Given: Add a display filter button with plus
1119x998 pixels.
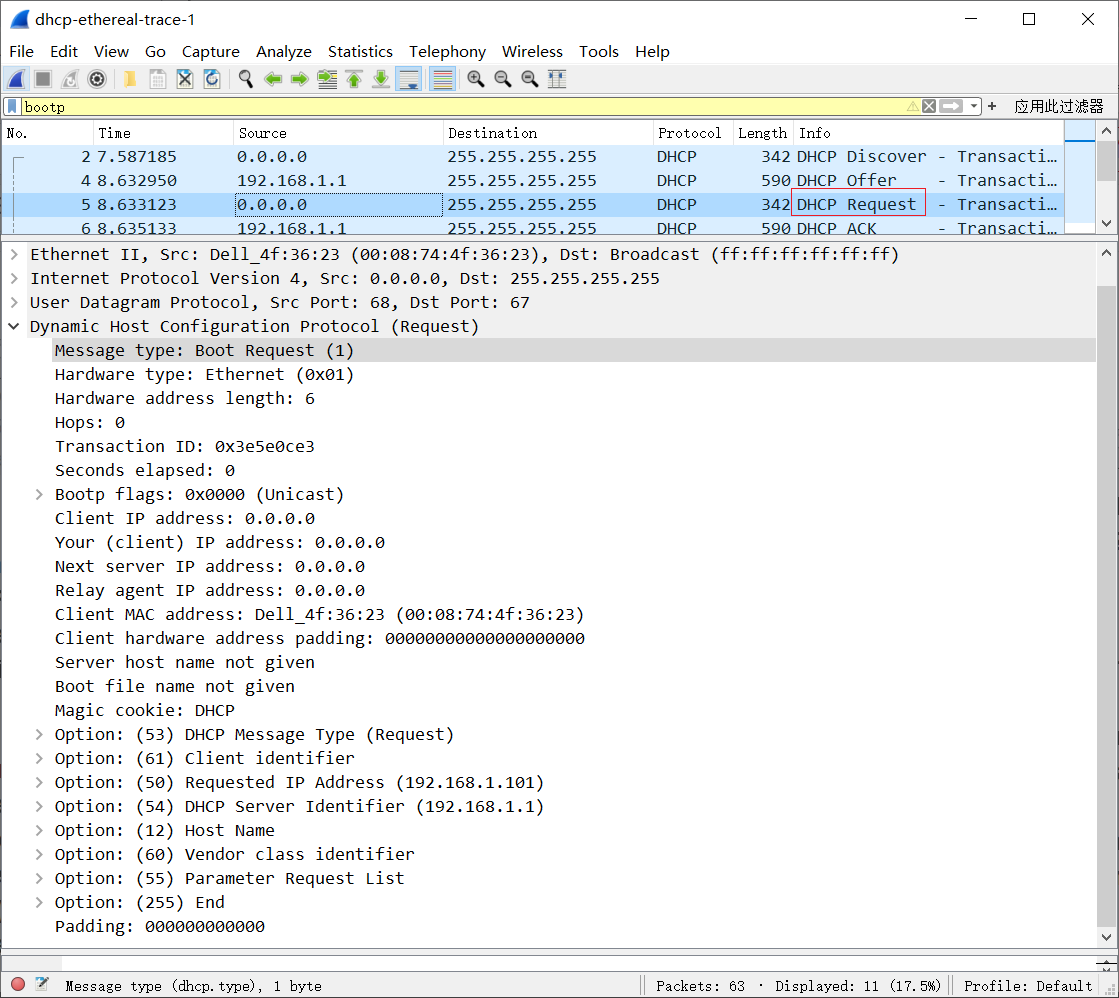Looking at the screenshot, I should (992, 106).
